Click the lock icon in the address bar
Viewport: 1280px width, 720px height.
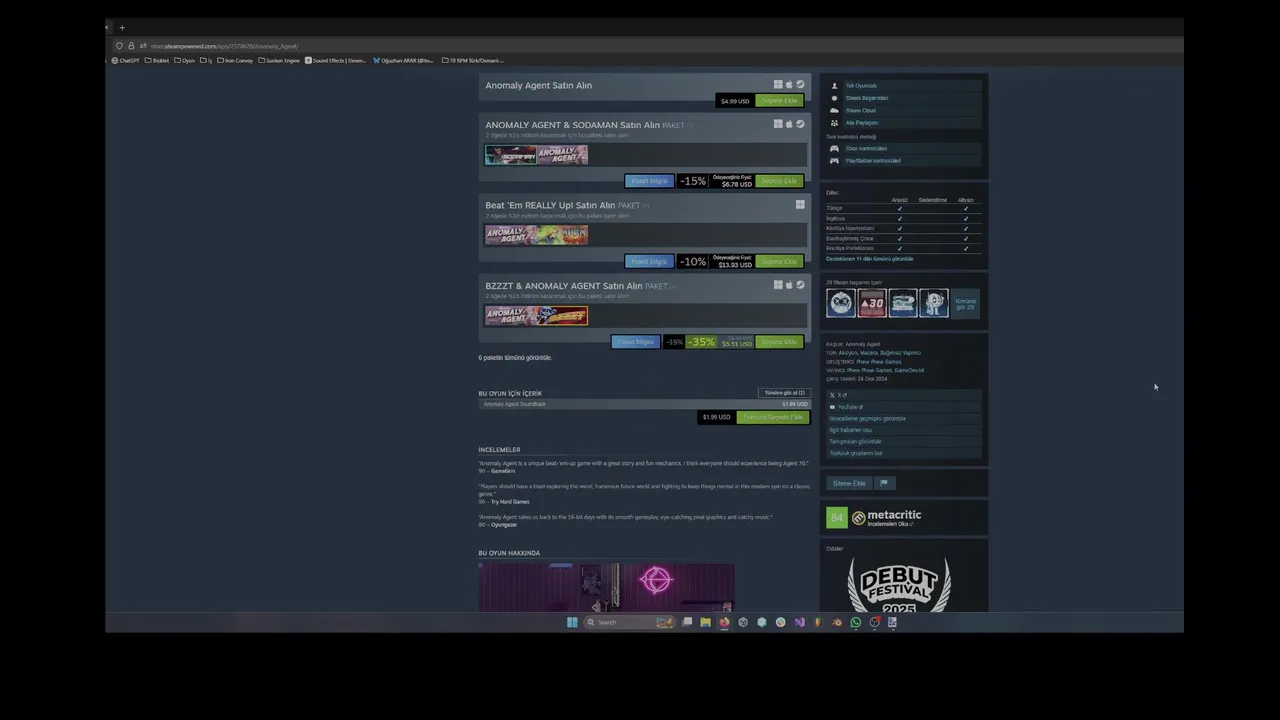(x=130, y=46)
